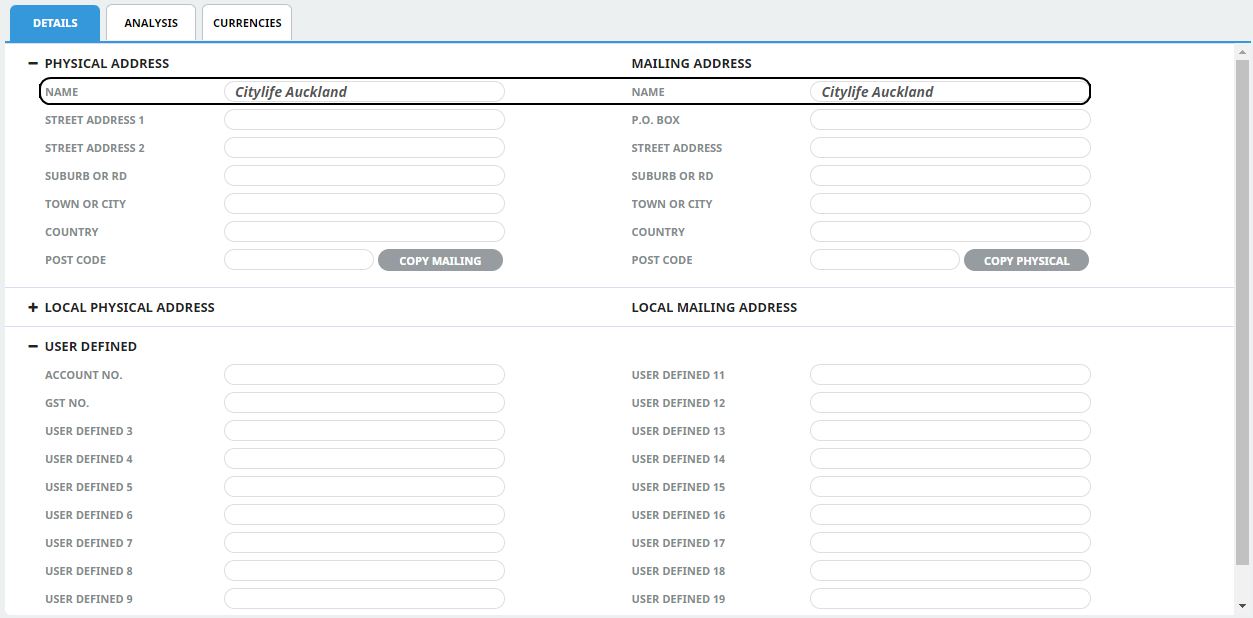Expand the Local Physical Address section
The width and height of the screenshot is (1253, 618).
click(x=33, y=308)
